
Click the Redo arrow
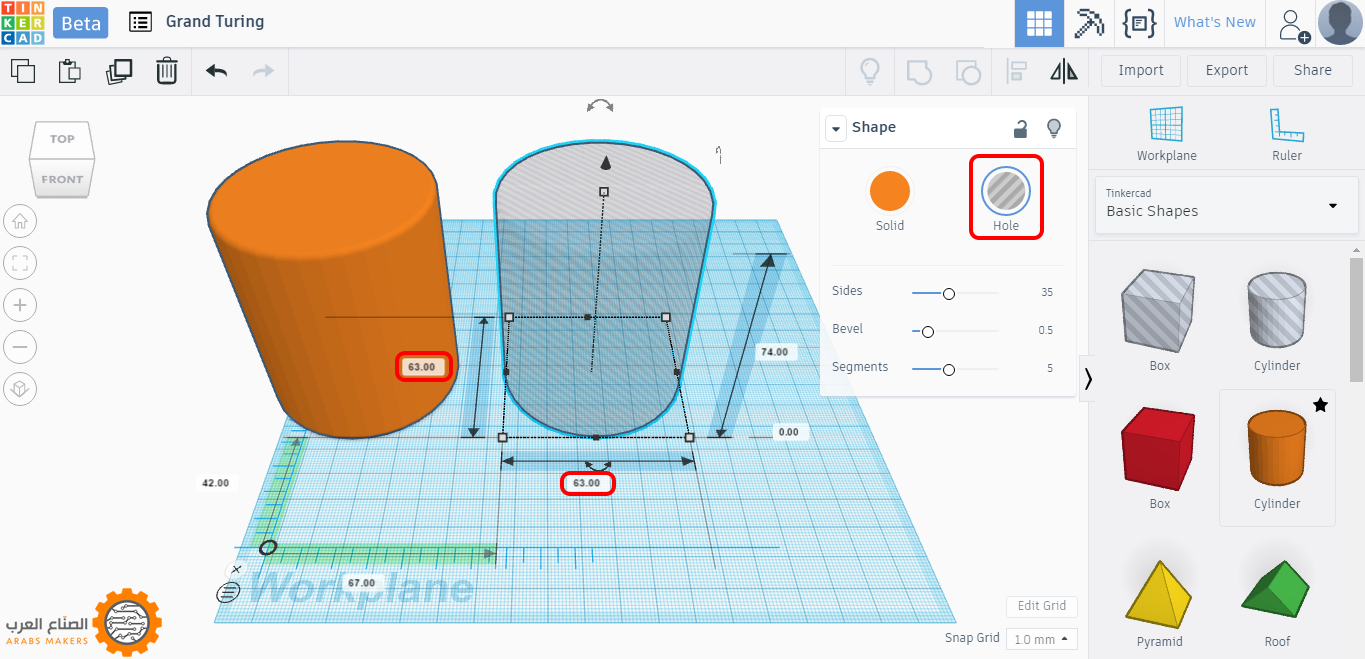(x=263, y=71)
